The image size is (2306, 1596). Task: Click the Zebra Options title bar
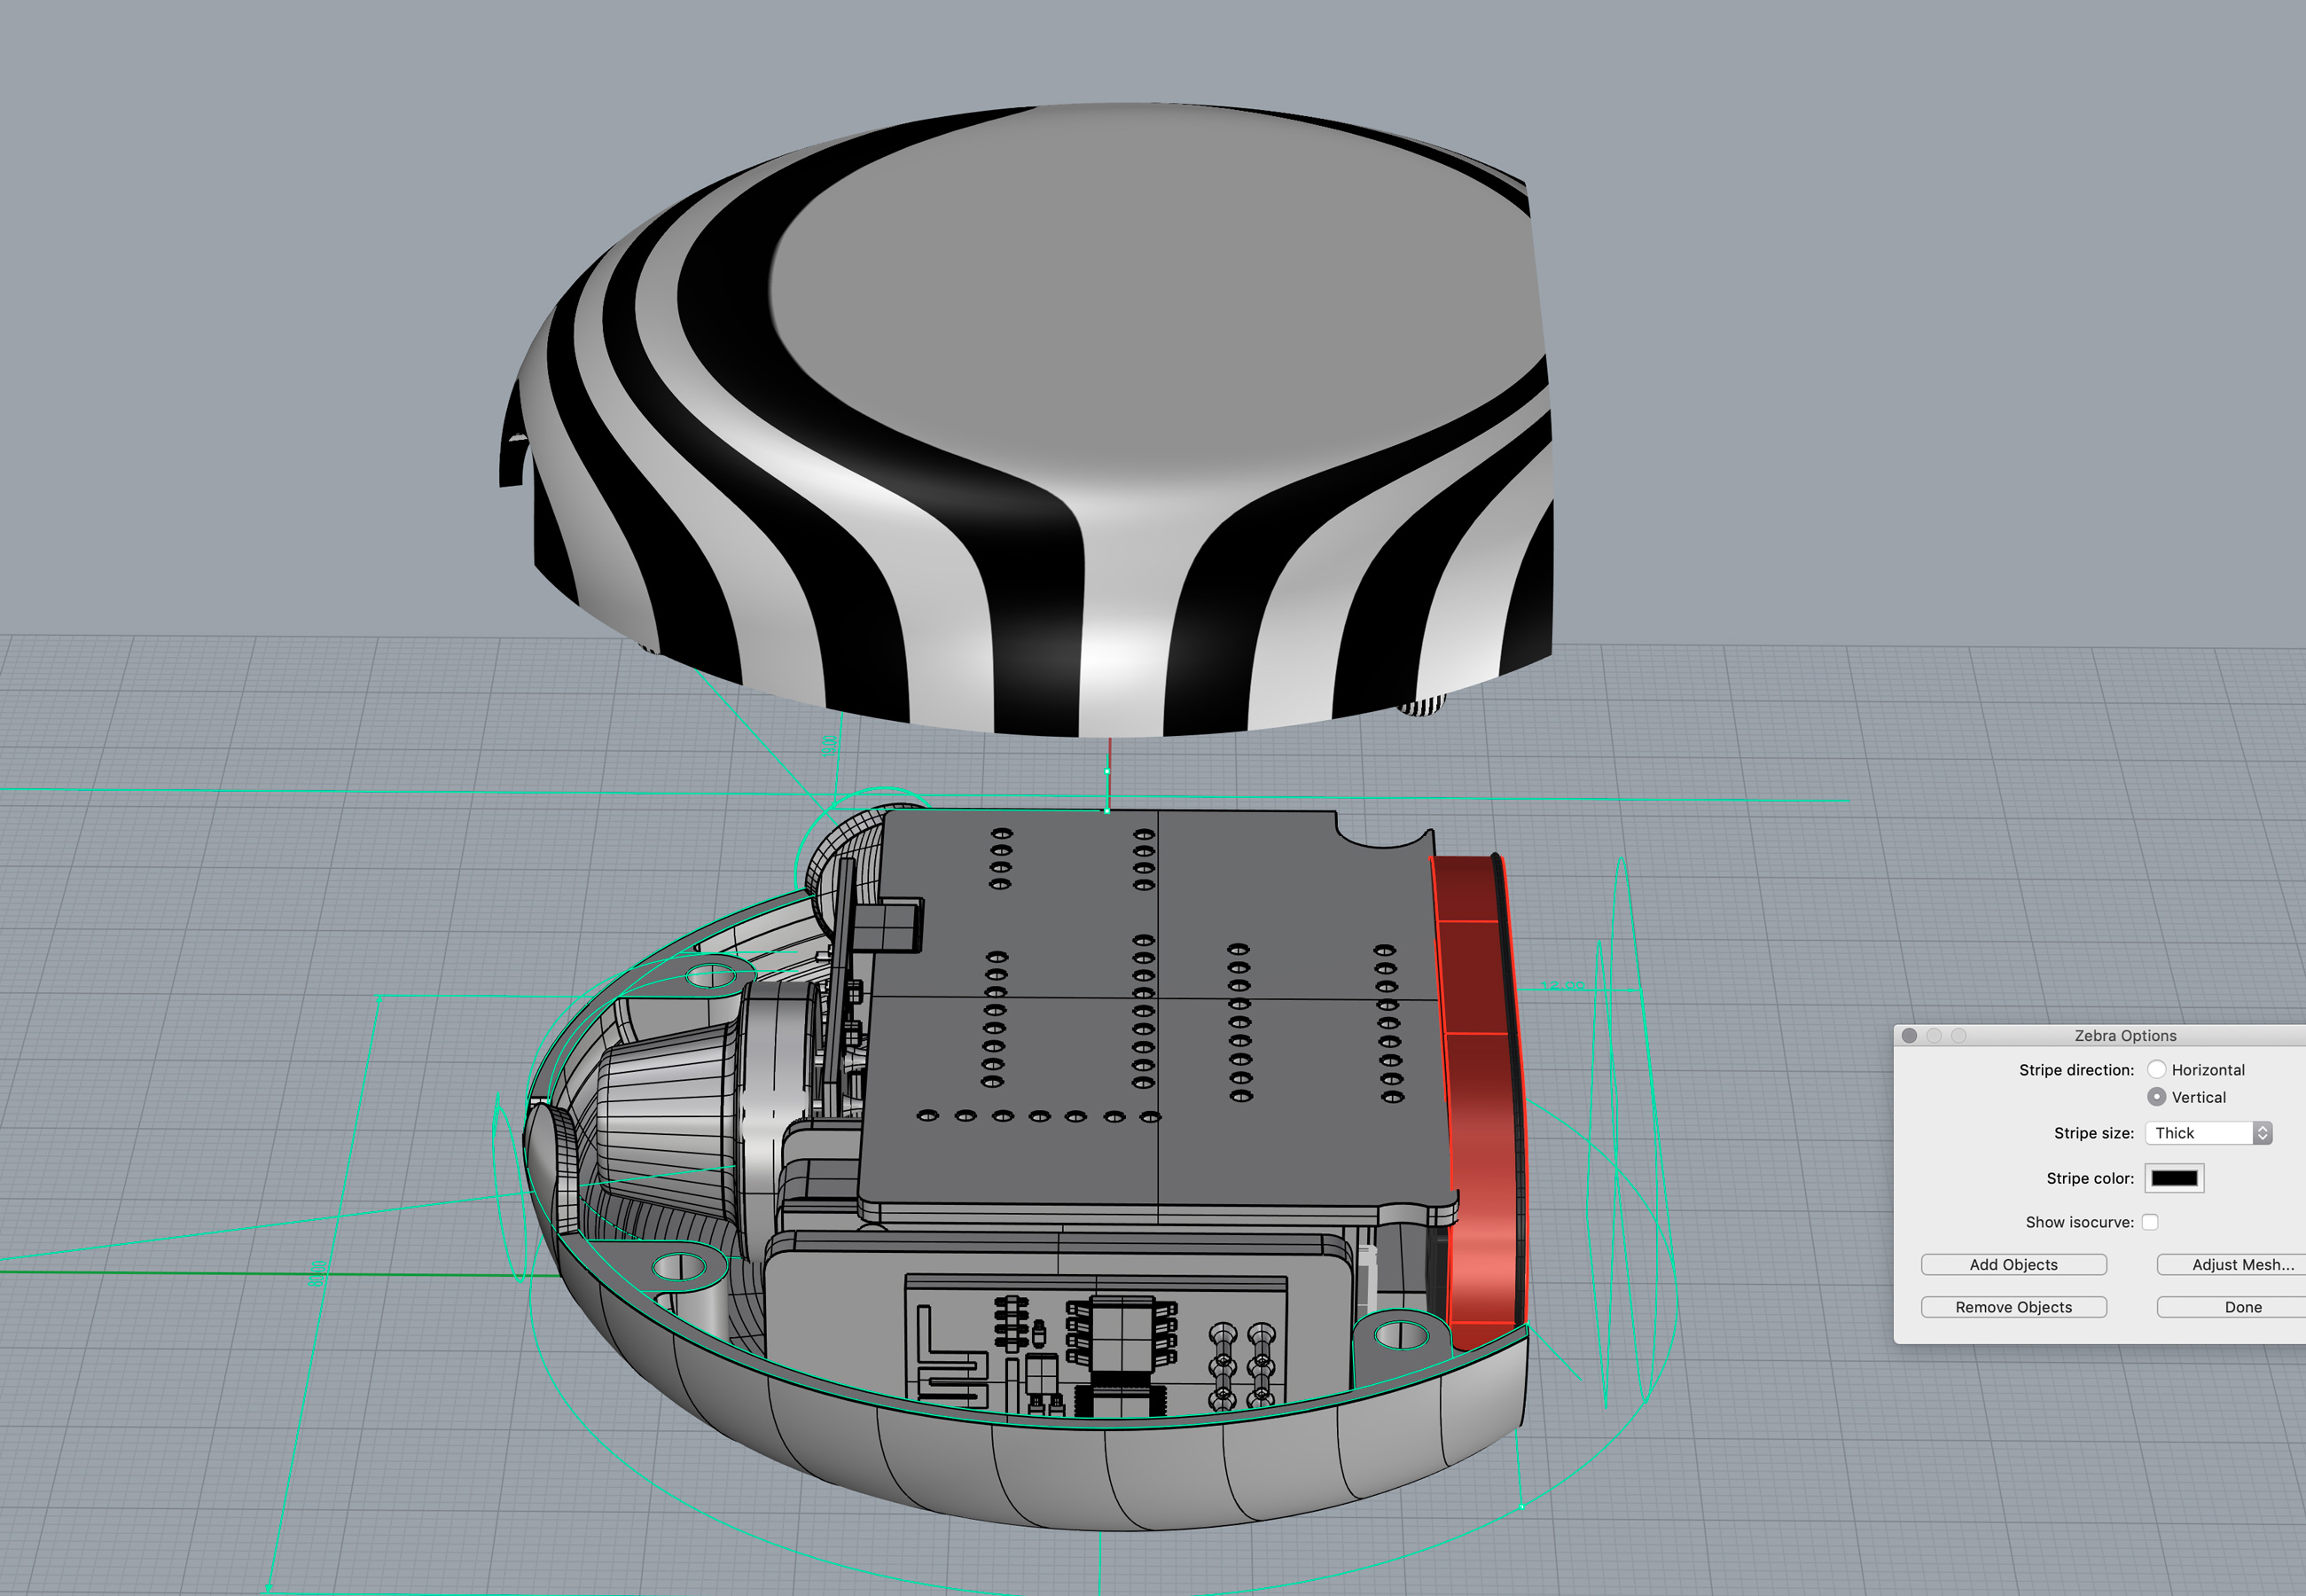(x=2125, y=1035)
